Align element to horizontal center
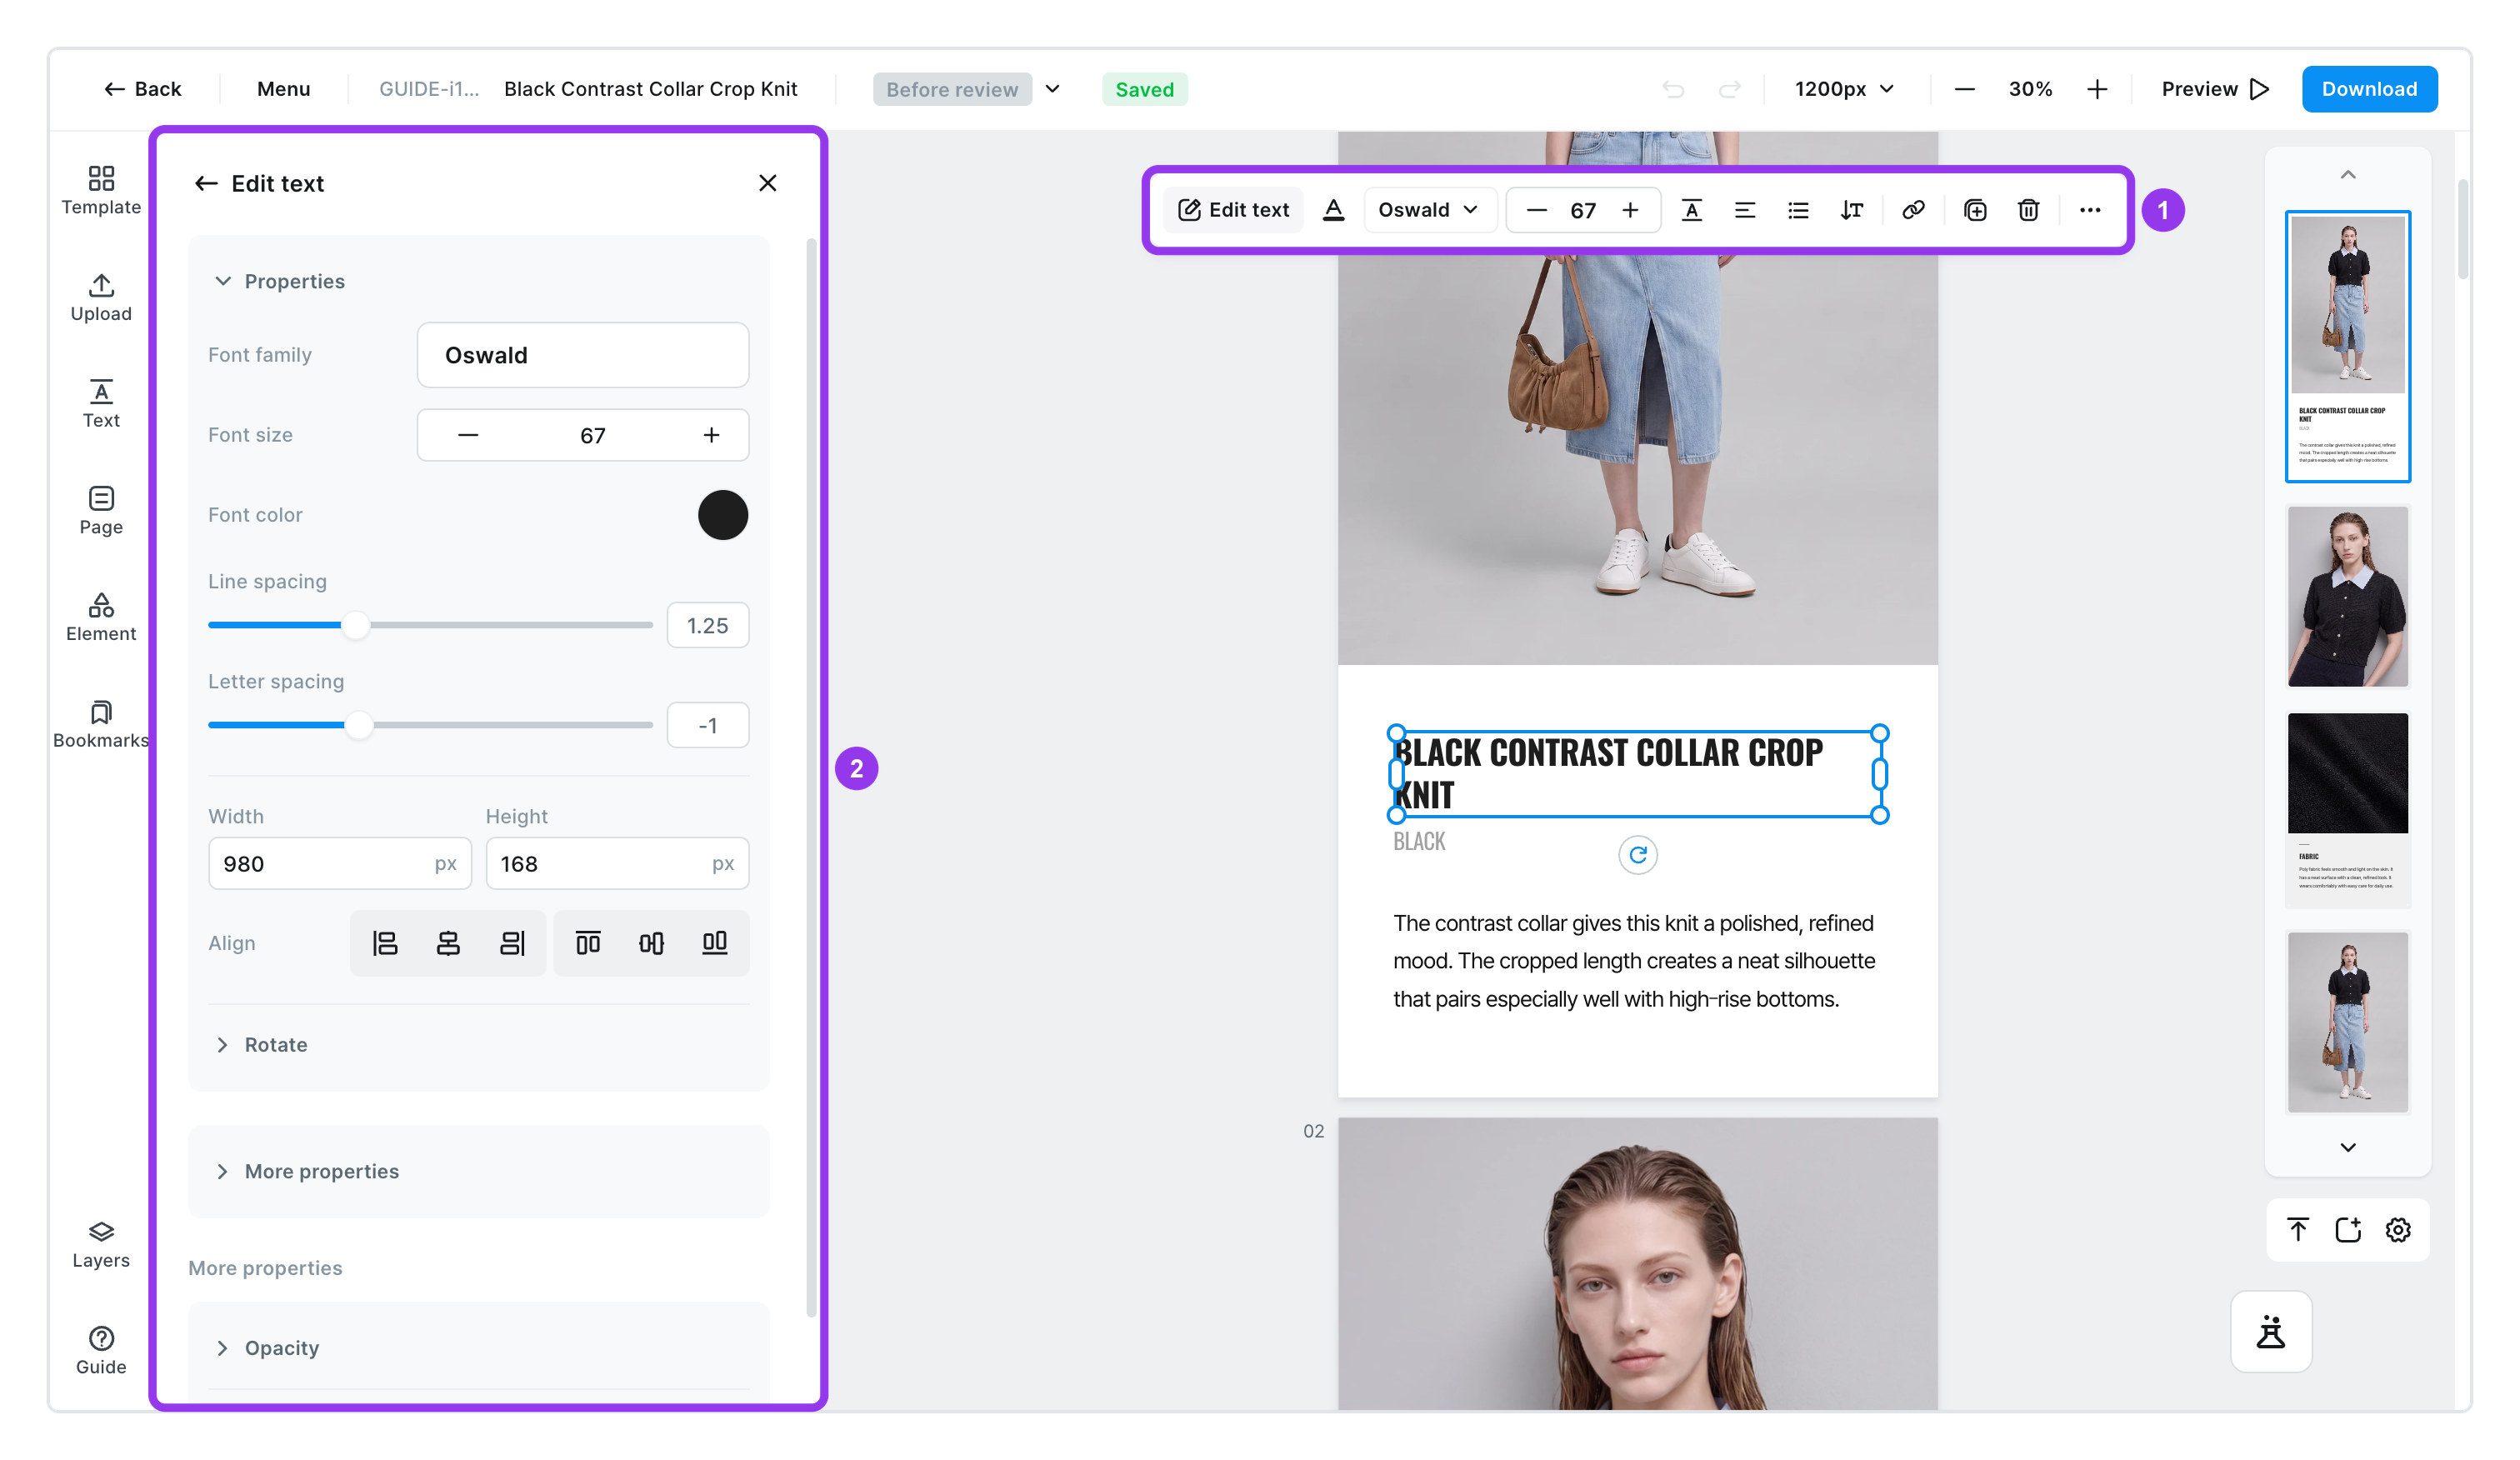2520x1460 pixels. (448, 943)
